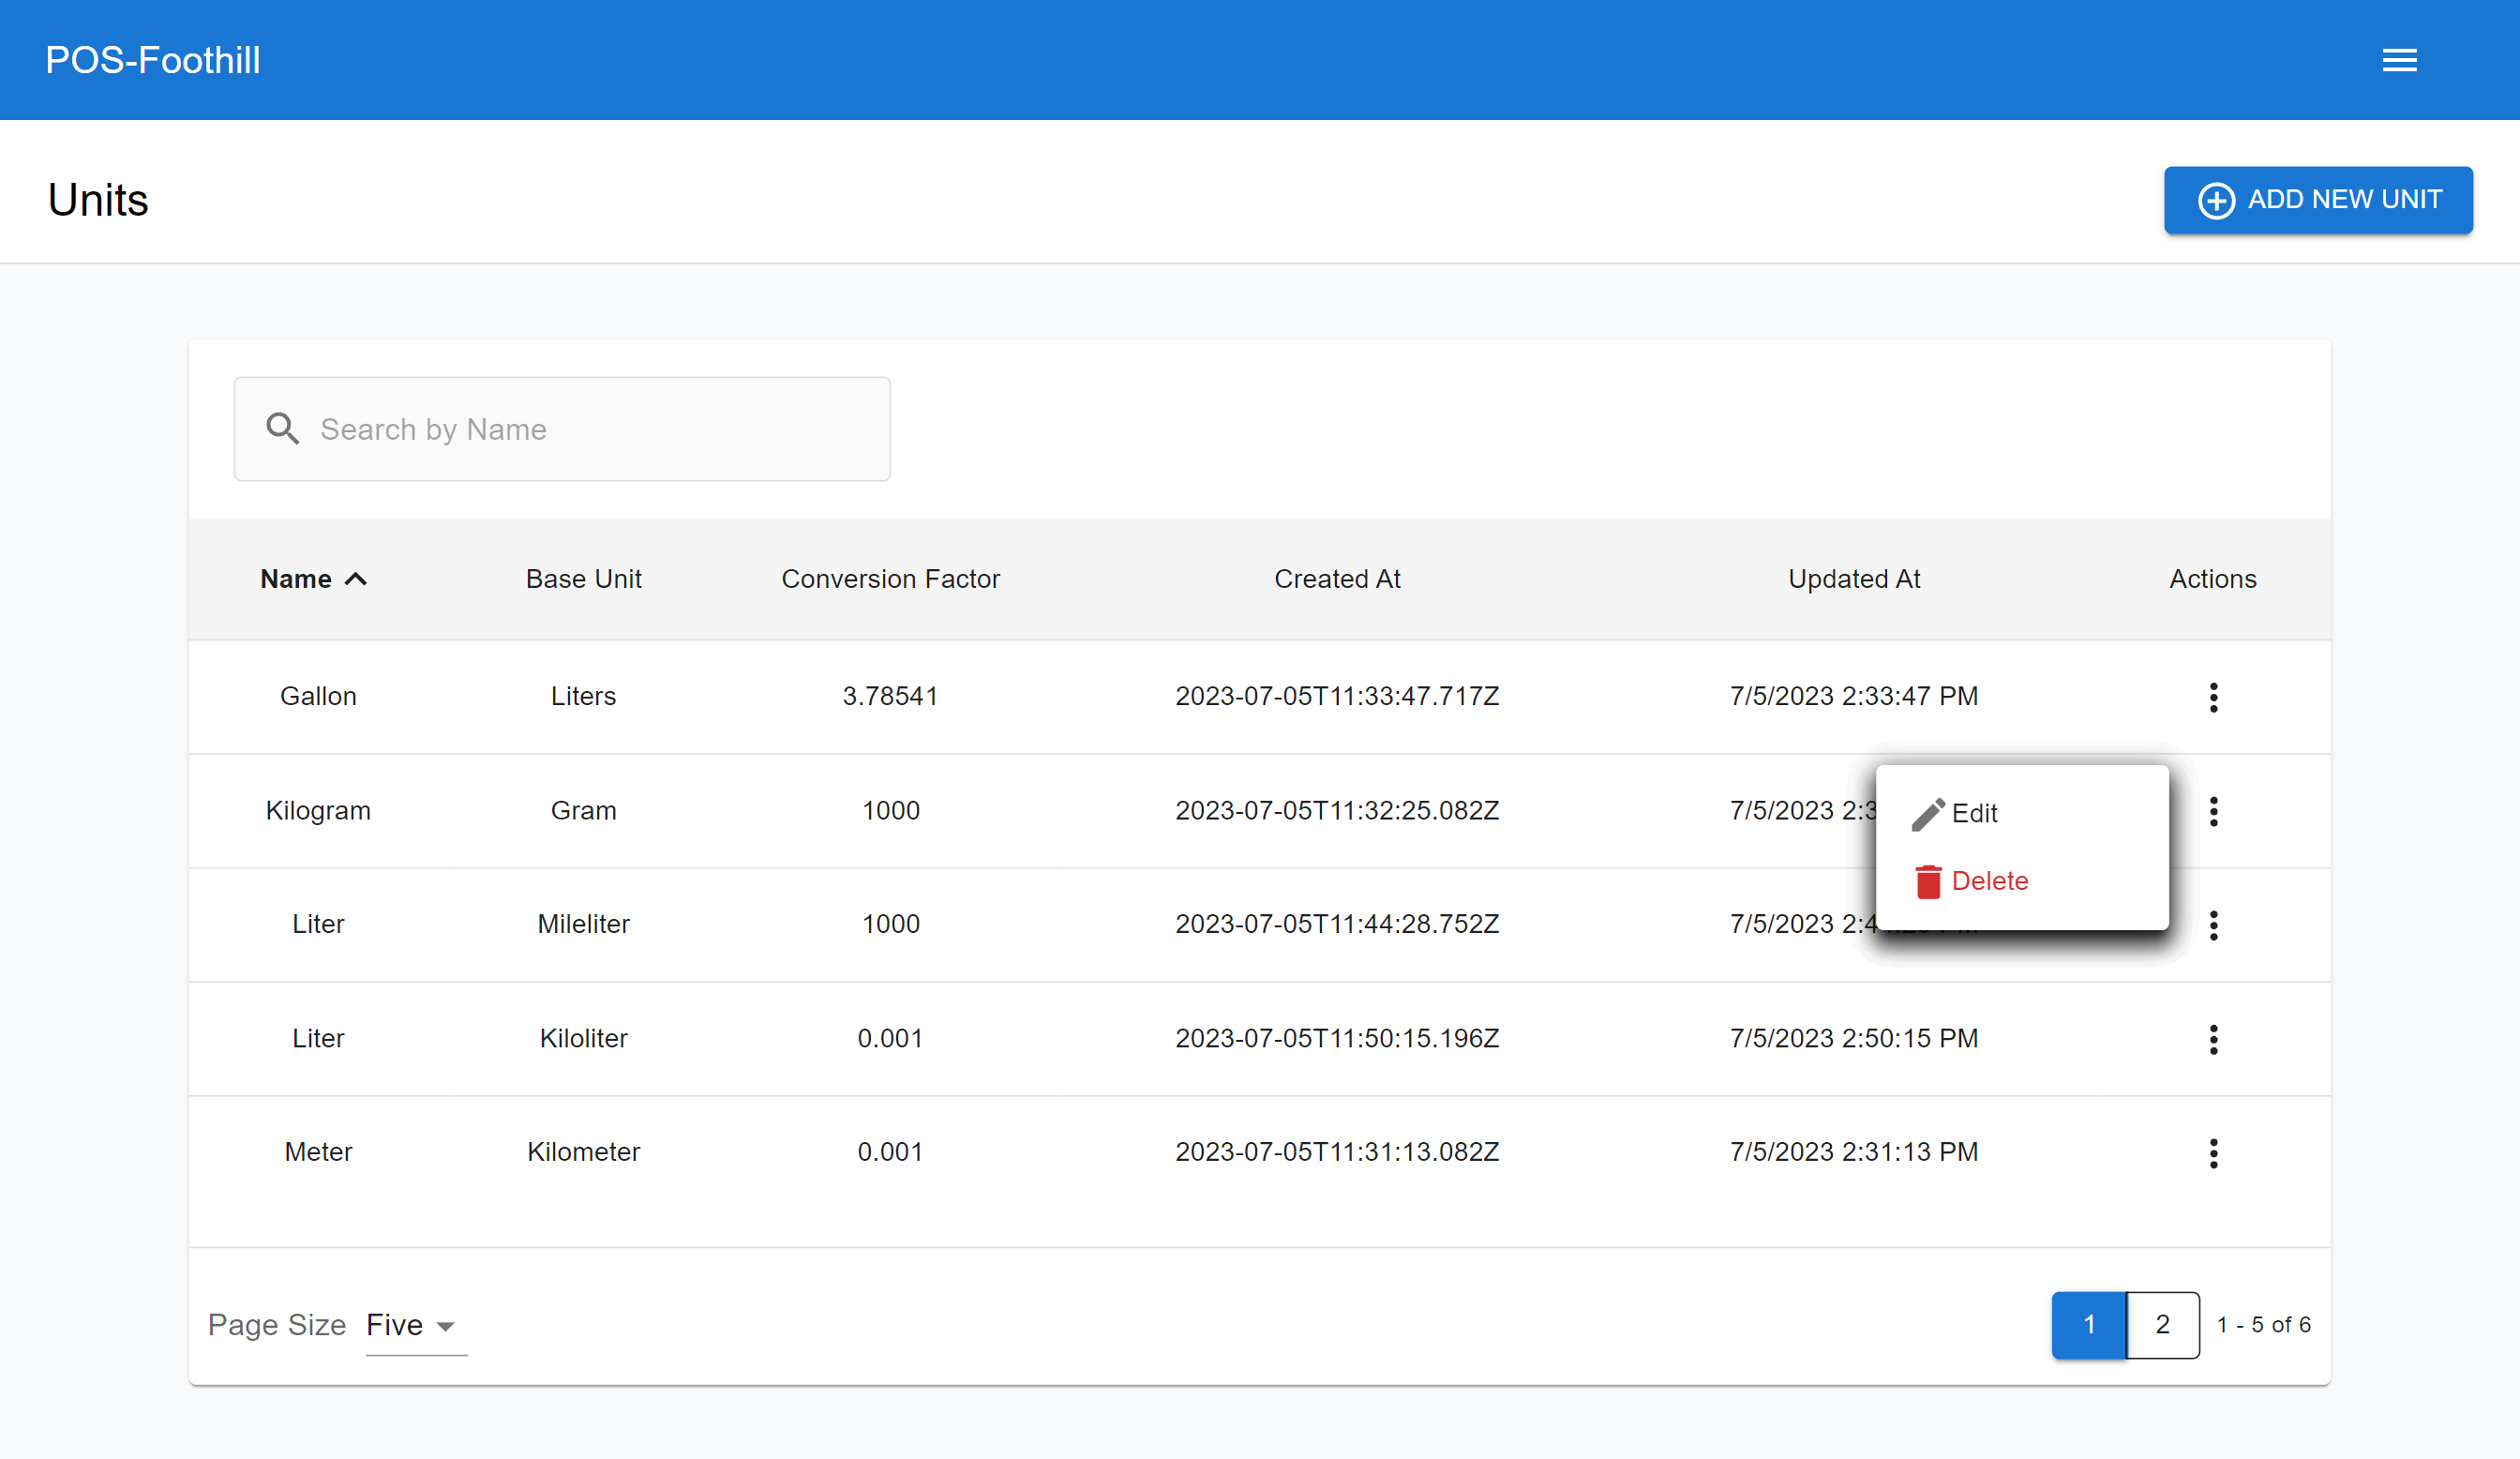Click the pencil icon next to Edit
Viewport: 2520px width, 1459px height.
click(1928, 812)
